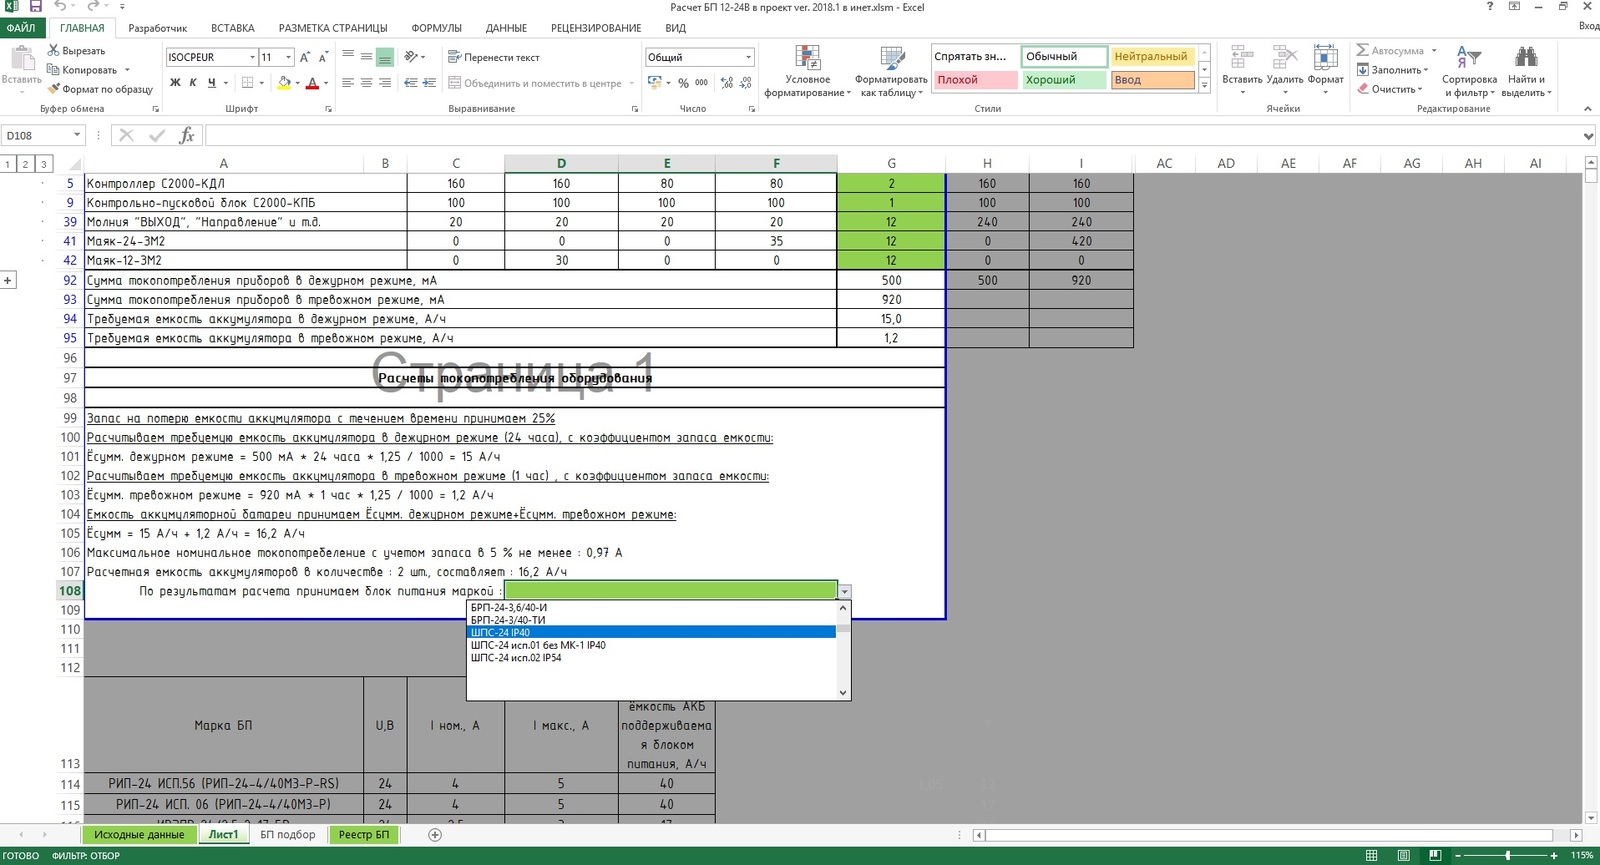Click the Insert Function fx icon
The height and width of the screenshot is (865, 1600).
pyautogui.click(x=186, y=135)
